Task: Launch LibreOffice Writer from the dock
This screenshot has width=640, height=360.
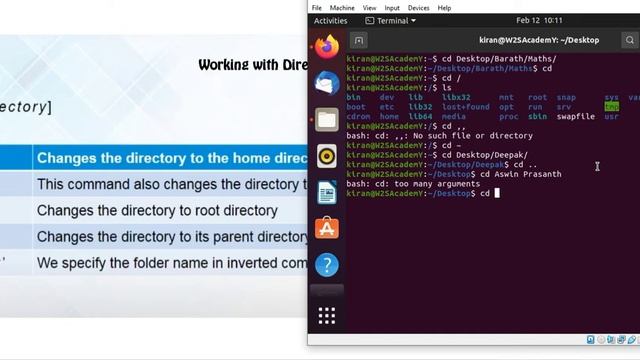Action: pyautogui.click(x=327, y=192)
